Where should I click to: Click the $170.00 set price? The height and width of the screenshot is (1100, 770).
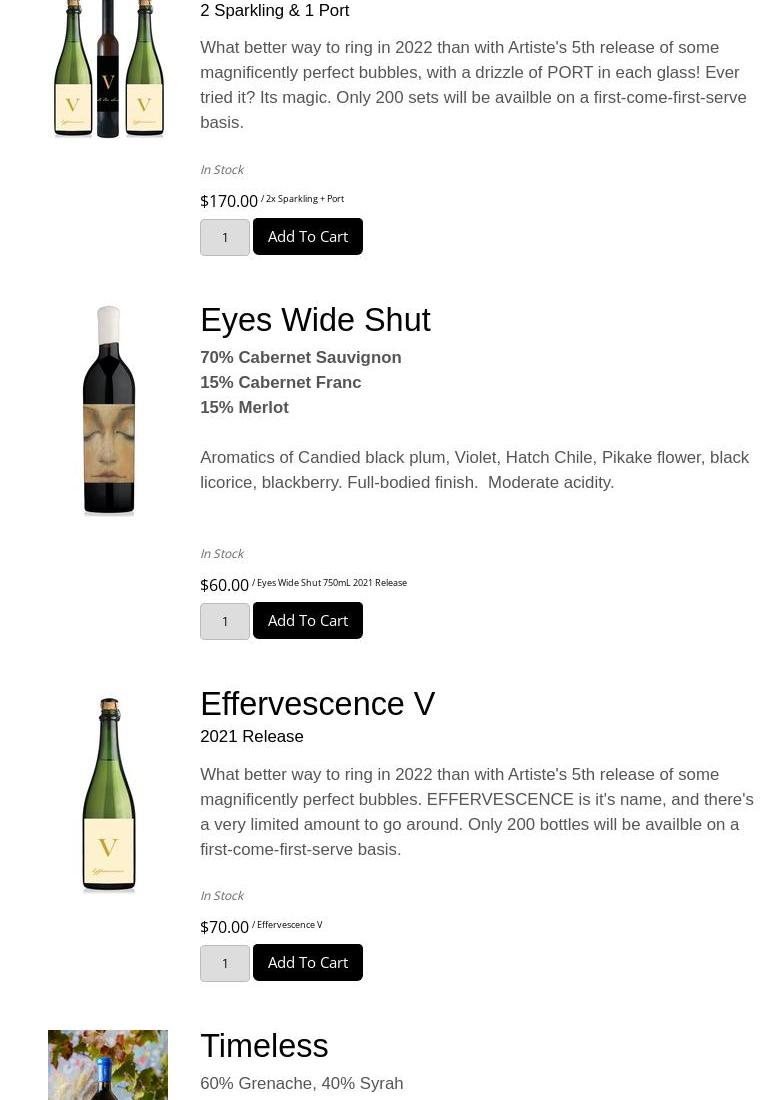228,201
